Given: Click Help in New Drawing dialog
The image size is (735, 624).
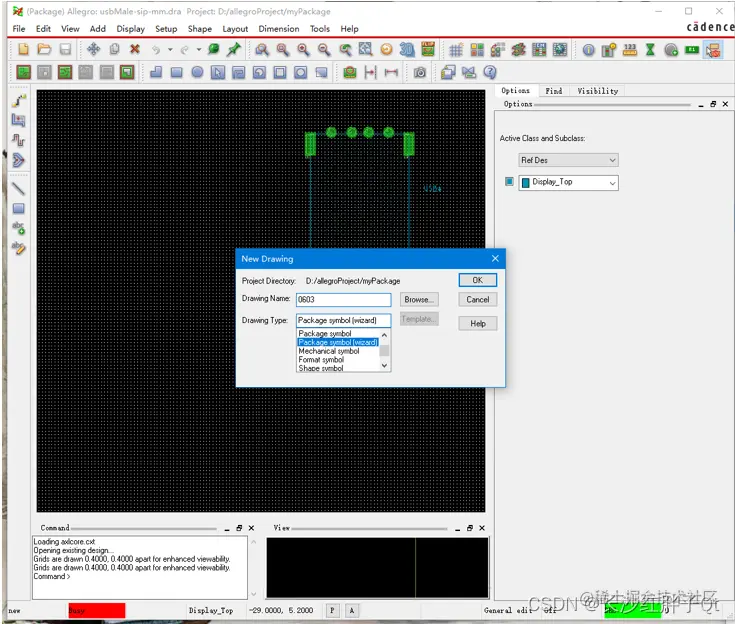Looking at the screenshot, I should pyautogui.click(x=477, y=323).
